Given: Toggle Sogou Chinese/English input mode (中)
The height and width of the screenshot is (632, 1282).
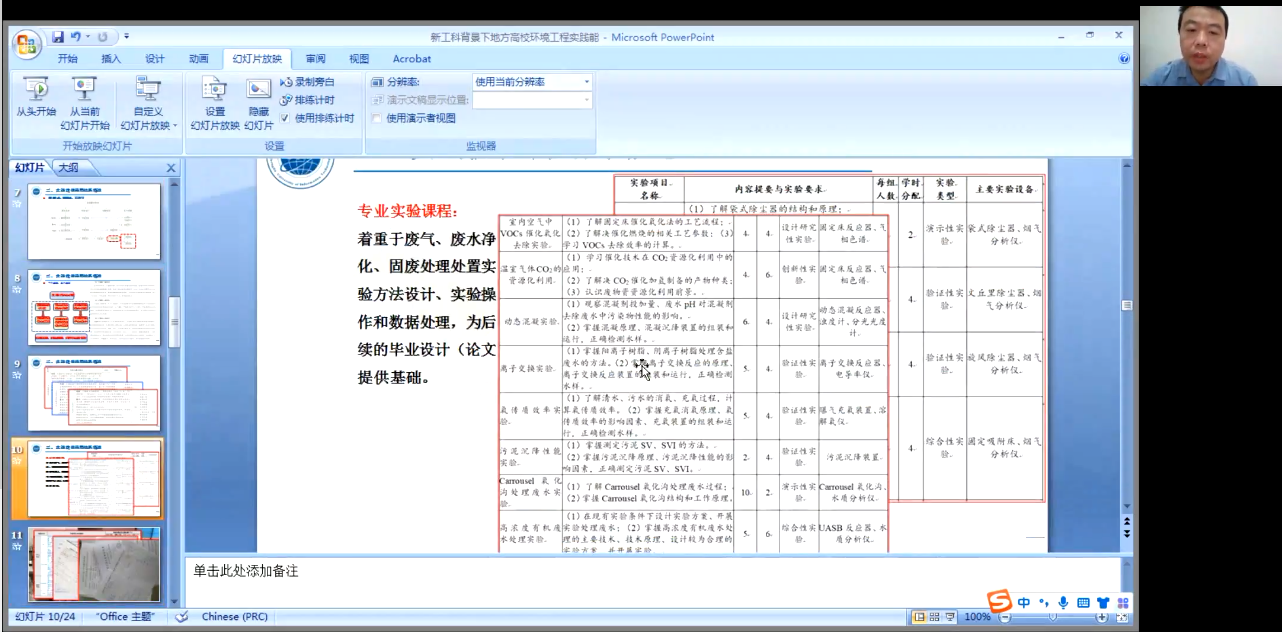Looking at the screenshot, I should point(1024,603).
